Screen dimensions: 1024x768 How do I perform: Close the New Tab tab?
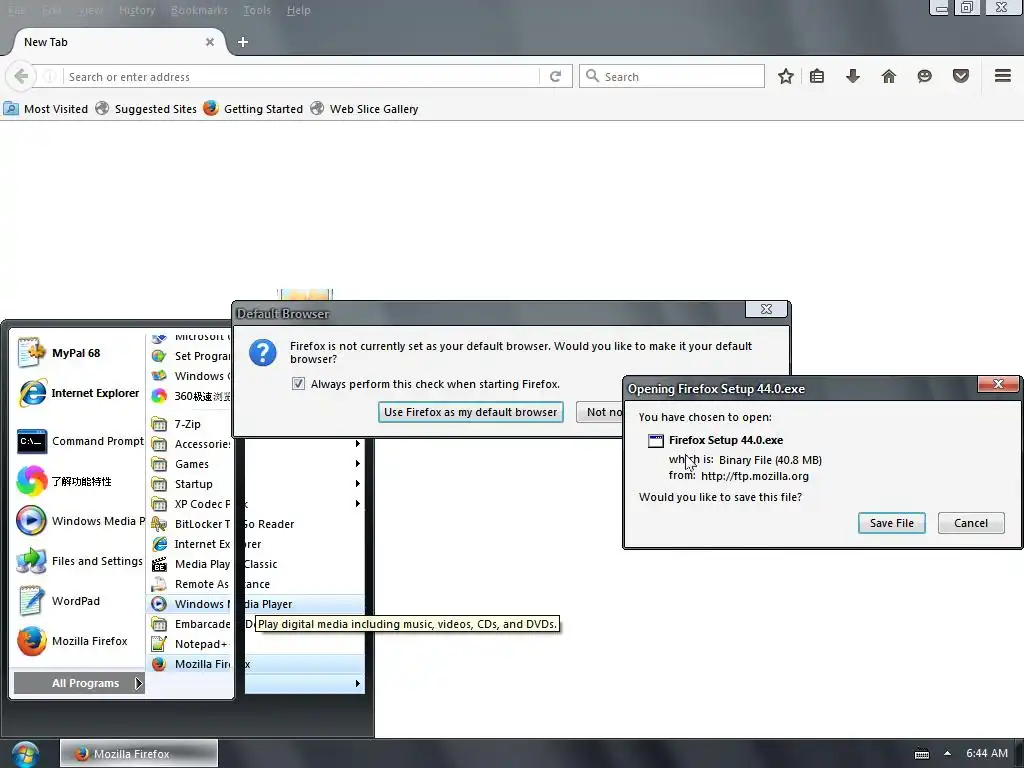210,42
